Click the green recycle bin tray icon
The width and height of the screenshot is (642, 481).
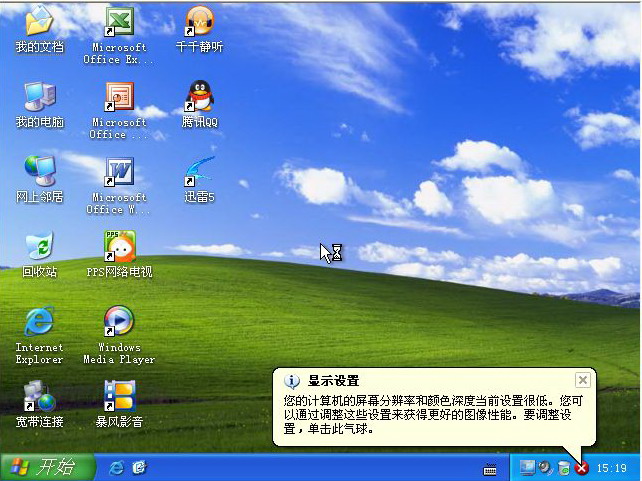564,467
